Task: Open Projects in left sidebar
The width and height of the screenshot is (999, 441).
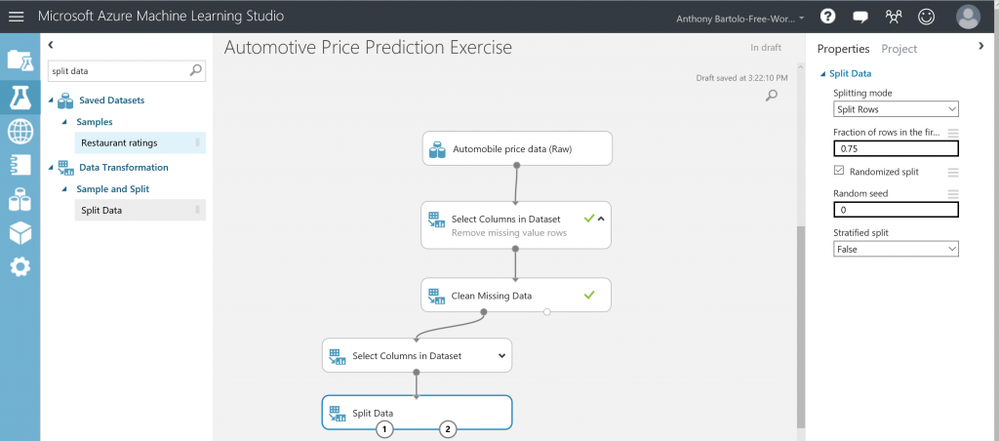Action: coord(20,60)
